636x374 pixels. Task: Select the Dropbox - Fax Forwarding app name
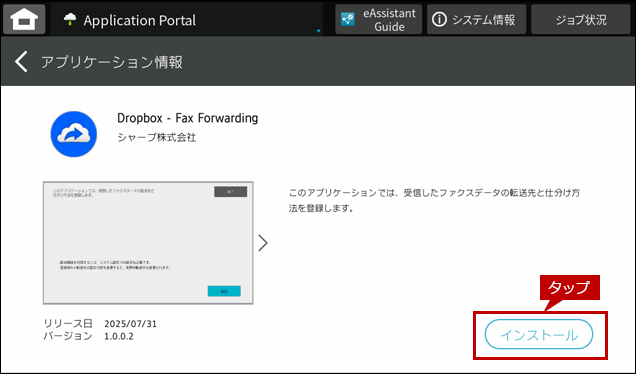(x=187, y=118)
